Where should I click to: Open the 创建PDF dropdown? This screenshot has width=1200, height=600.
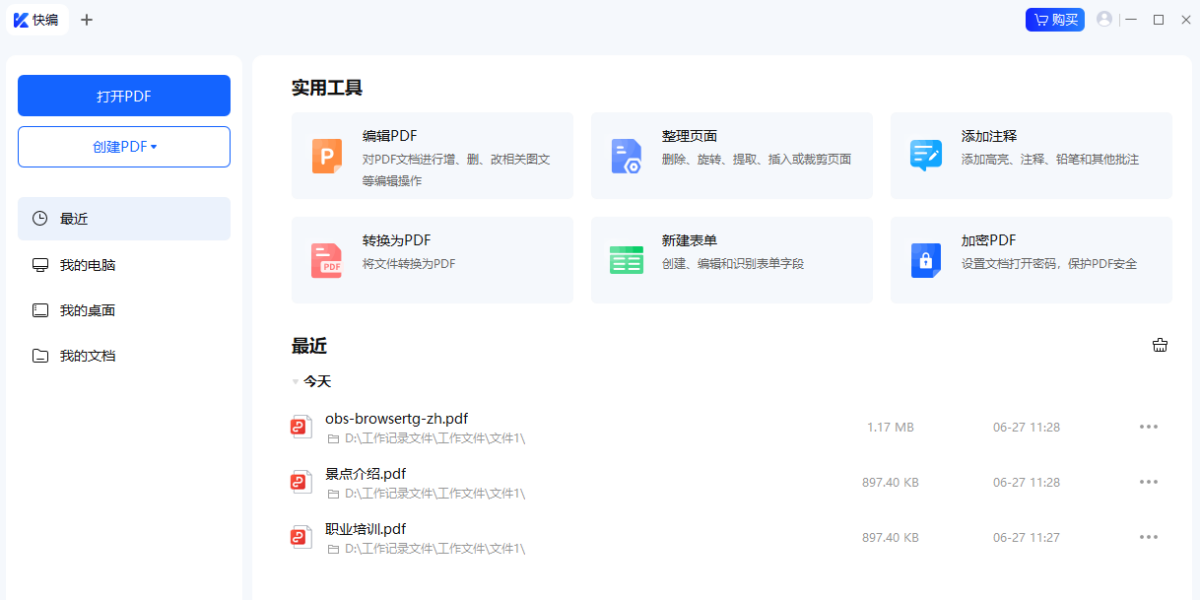pos(124,147)
